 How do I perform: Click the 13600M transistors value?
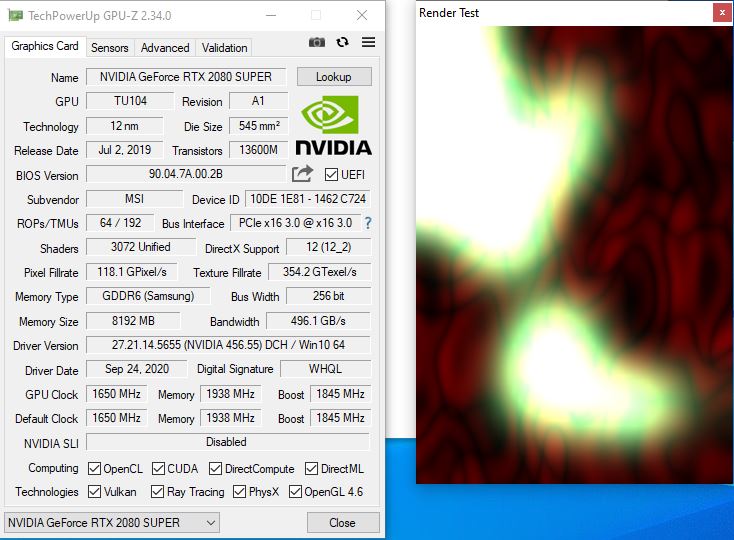(x=258, y=150)
